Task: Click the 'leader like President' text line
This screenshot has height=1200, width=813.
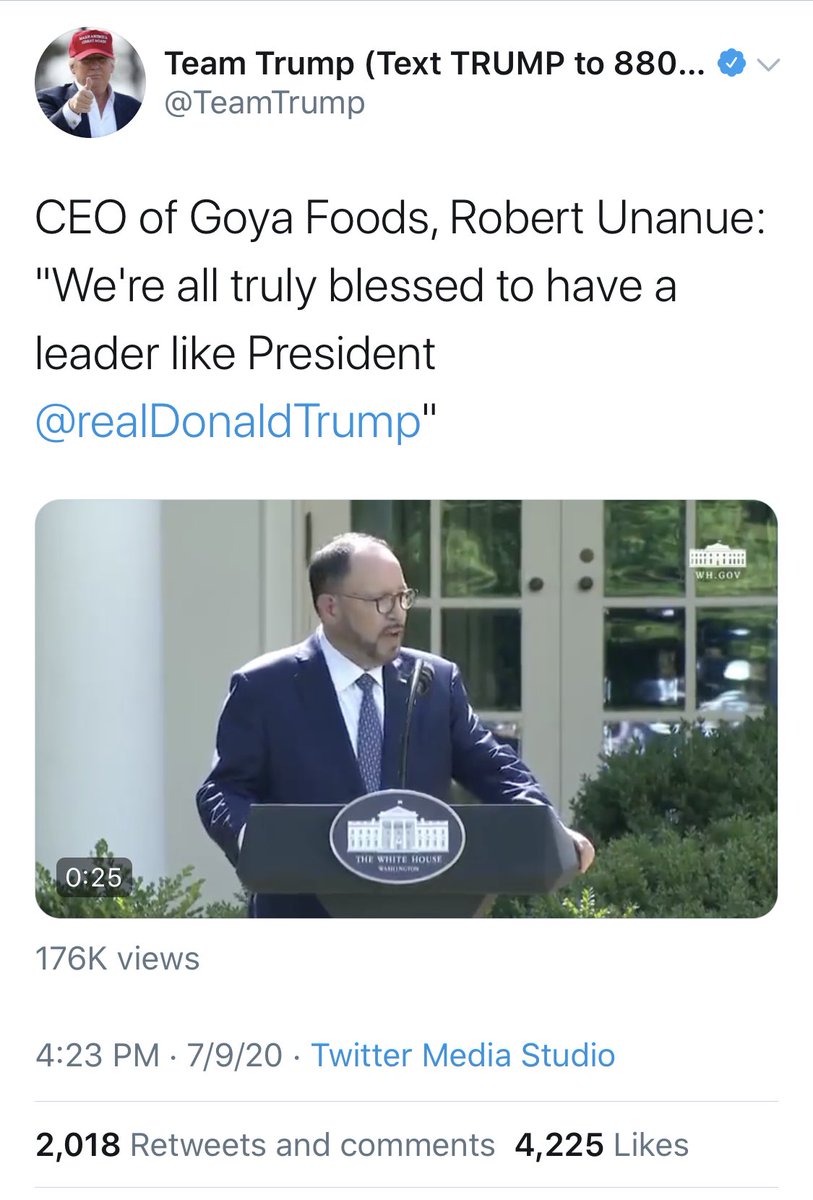Action: point(236,354)
